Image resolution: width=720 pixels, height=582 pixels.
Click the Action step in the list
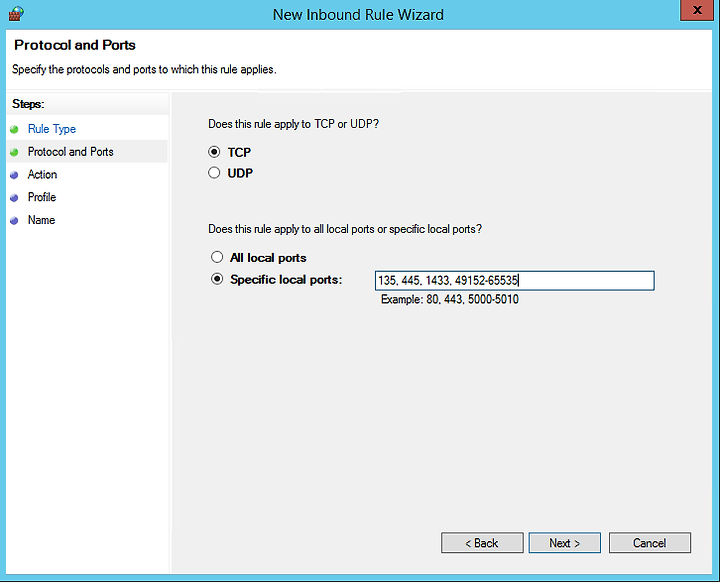click(42, 175)
